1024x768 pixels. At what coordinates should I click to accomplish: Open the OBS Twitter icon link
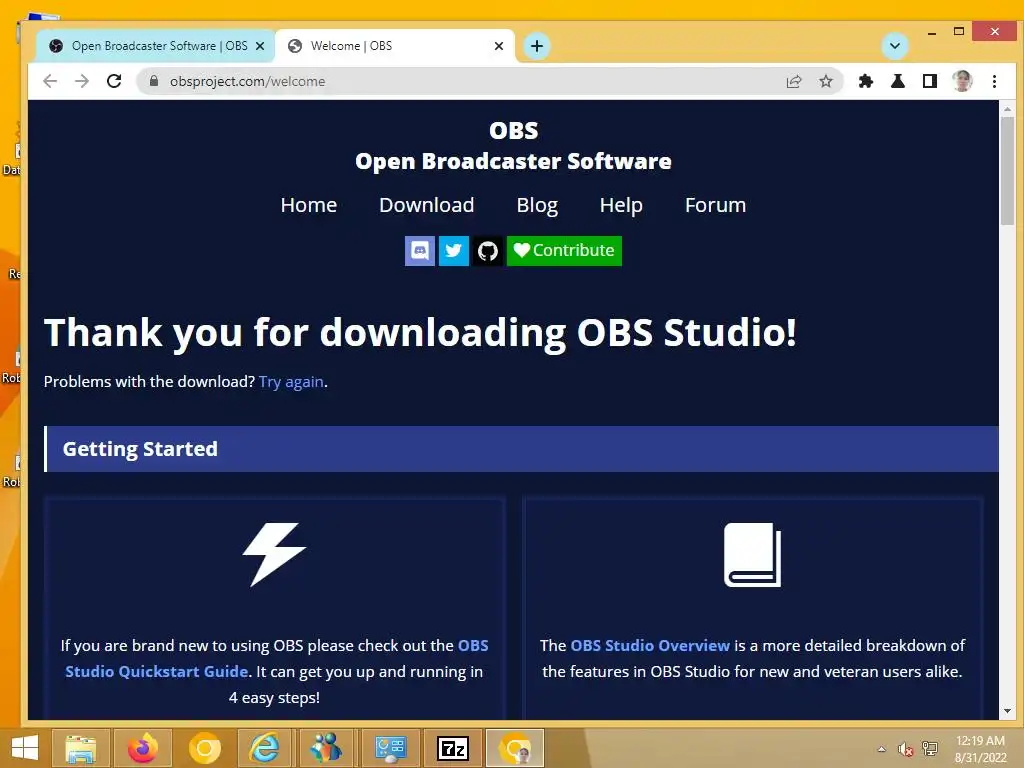[454, 251]
